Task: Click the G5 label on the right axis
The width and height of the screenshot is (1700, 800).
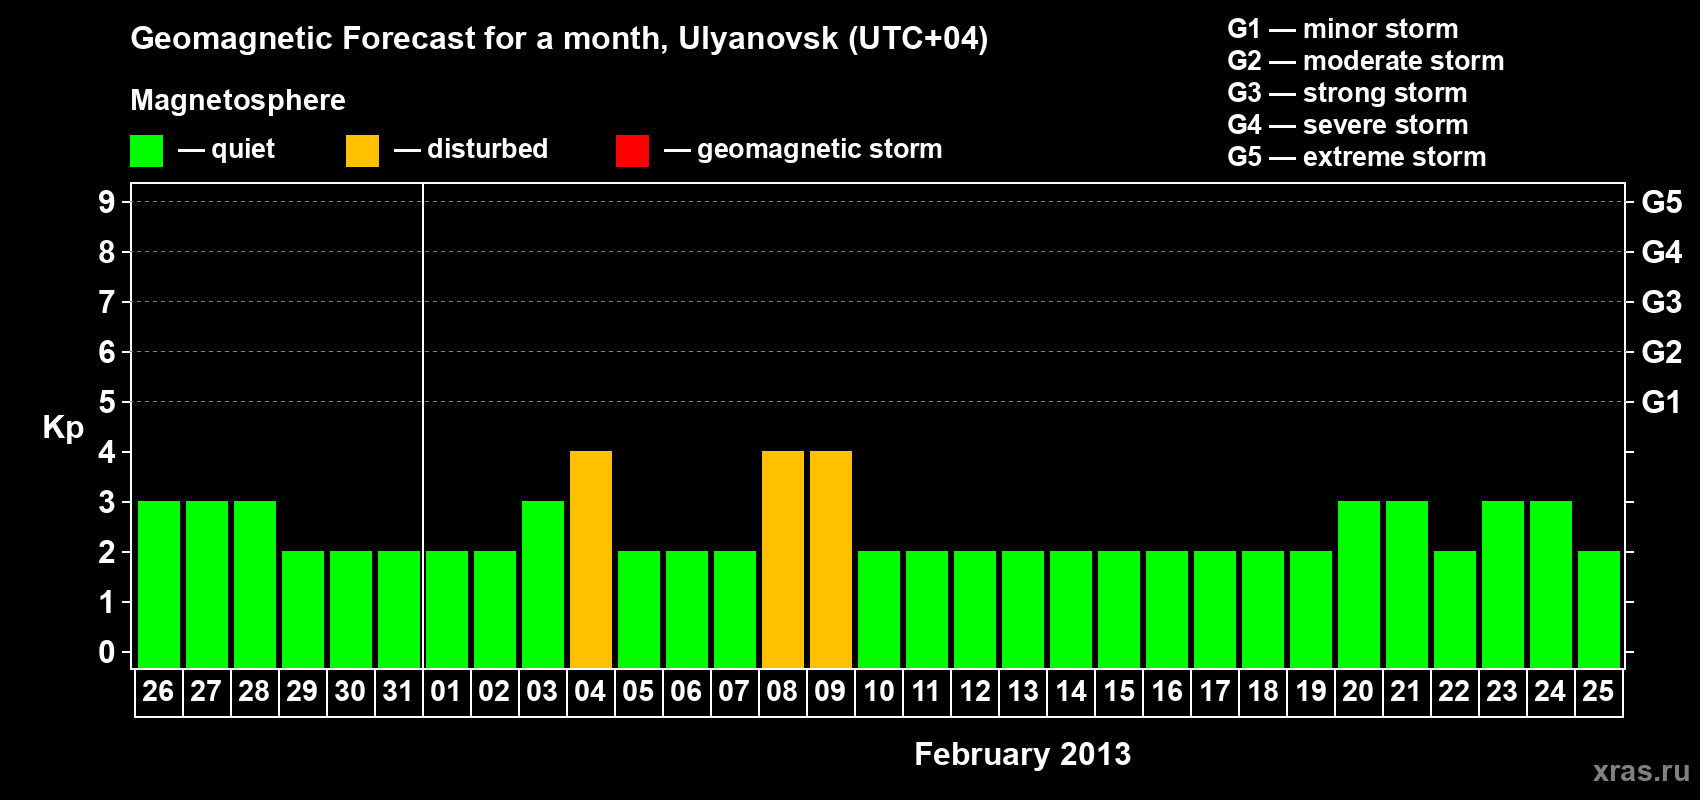Action: (1662, 202)
